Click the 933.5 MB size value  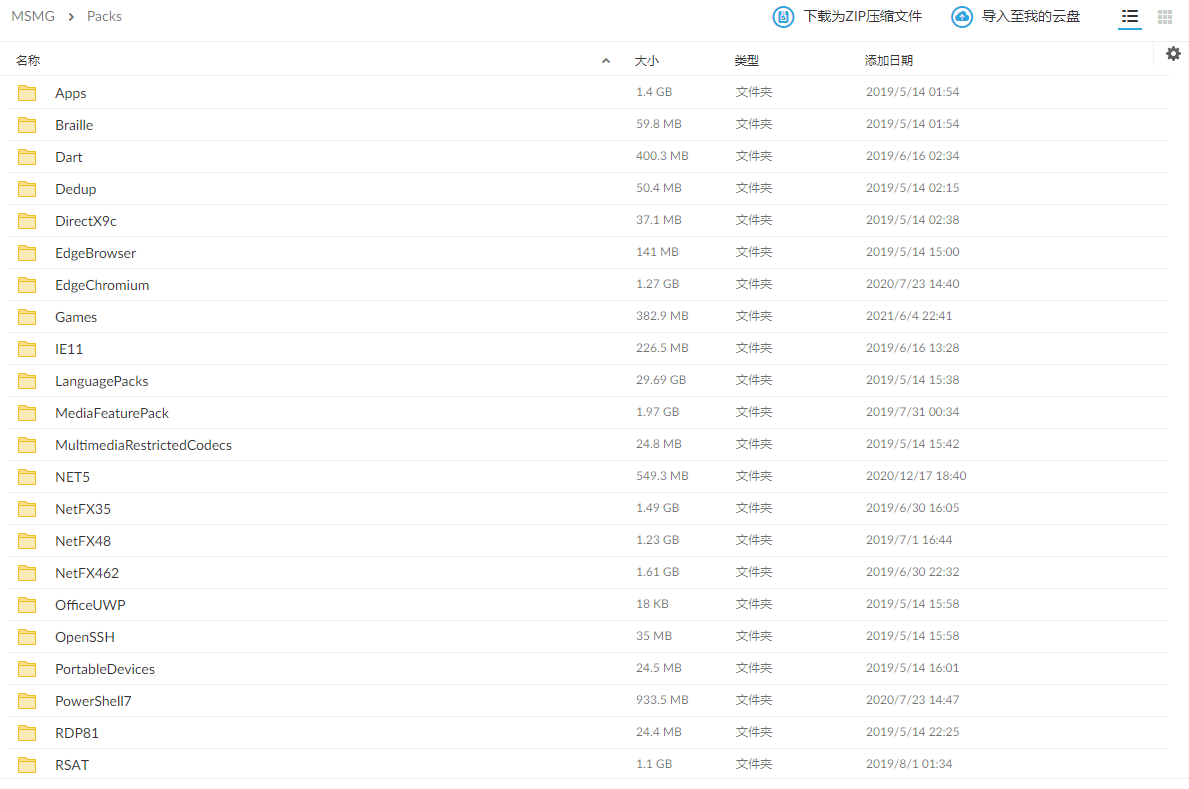(662, 699)
